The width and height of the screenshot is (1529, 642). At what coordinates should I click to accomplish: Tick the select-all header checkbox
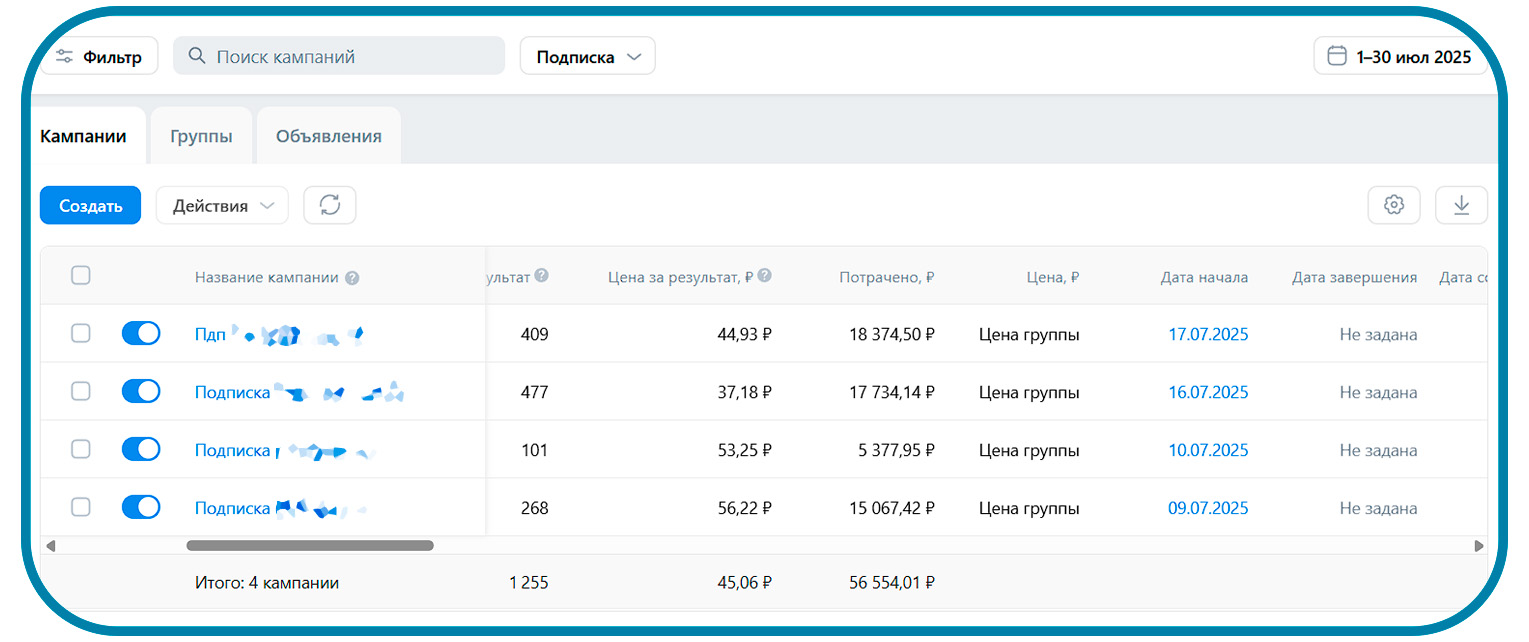coord(81,275)
